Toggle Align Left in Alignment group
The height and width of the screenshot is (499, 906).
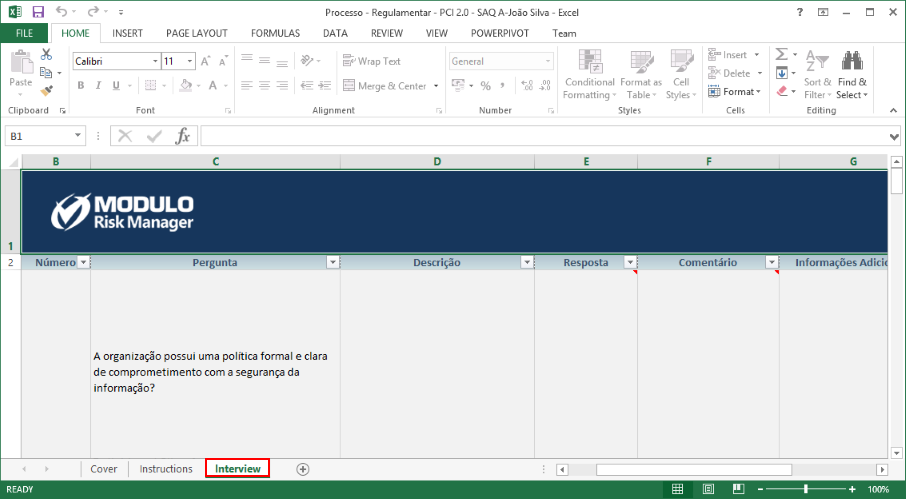tap(247, 85)
